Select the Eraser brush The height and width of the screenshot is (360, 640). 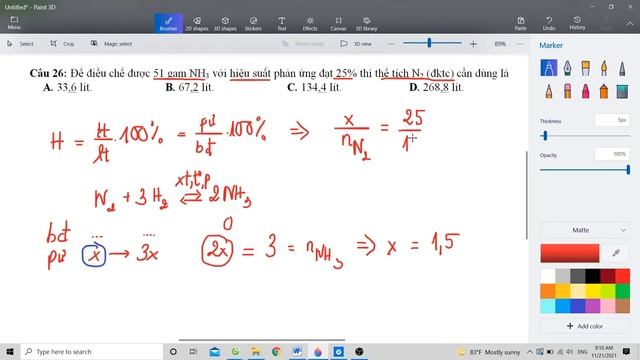point(567,91)
